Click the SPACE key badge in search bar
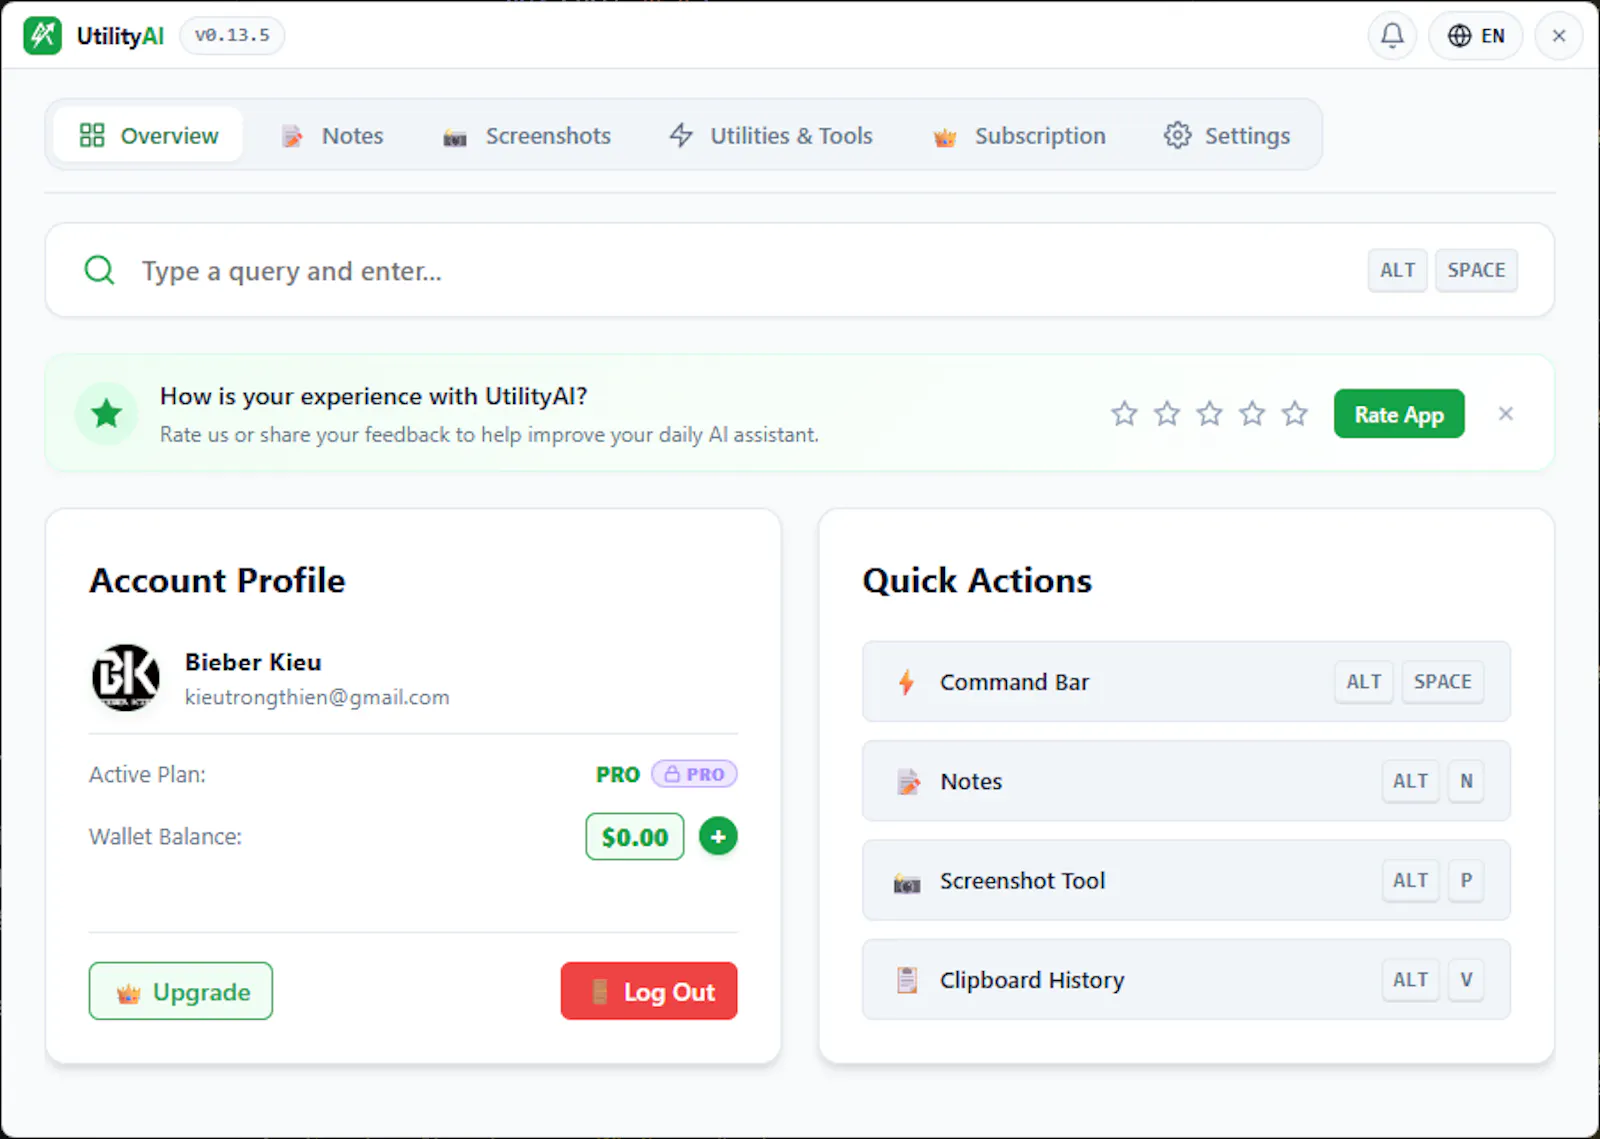This screenshot has height=1139, width=1600. click(x=1476, y=270)
